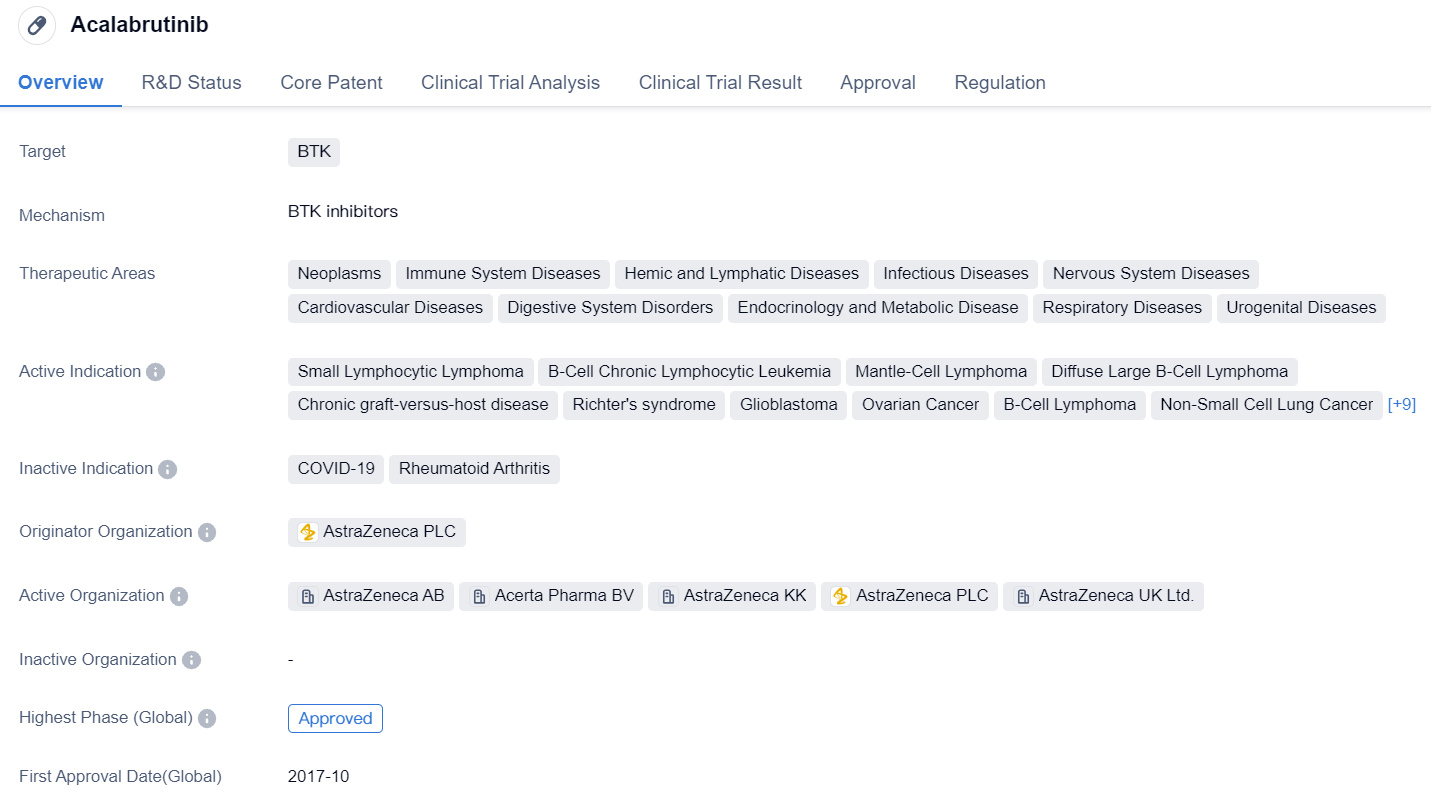Screen dimensions: 1431x798
Task: Click the BTK target tag
Action: (314, 152)
